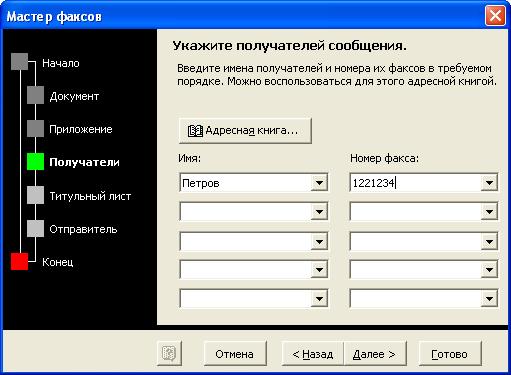511x375 pixels.
Task: Click the Конец step label
Action: coord(58,262)
